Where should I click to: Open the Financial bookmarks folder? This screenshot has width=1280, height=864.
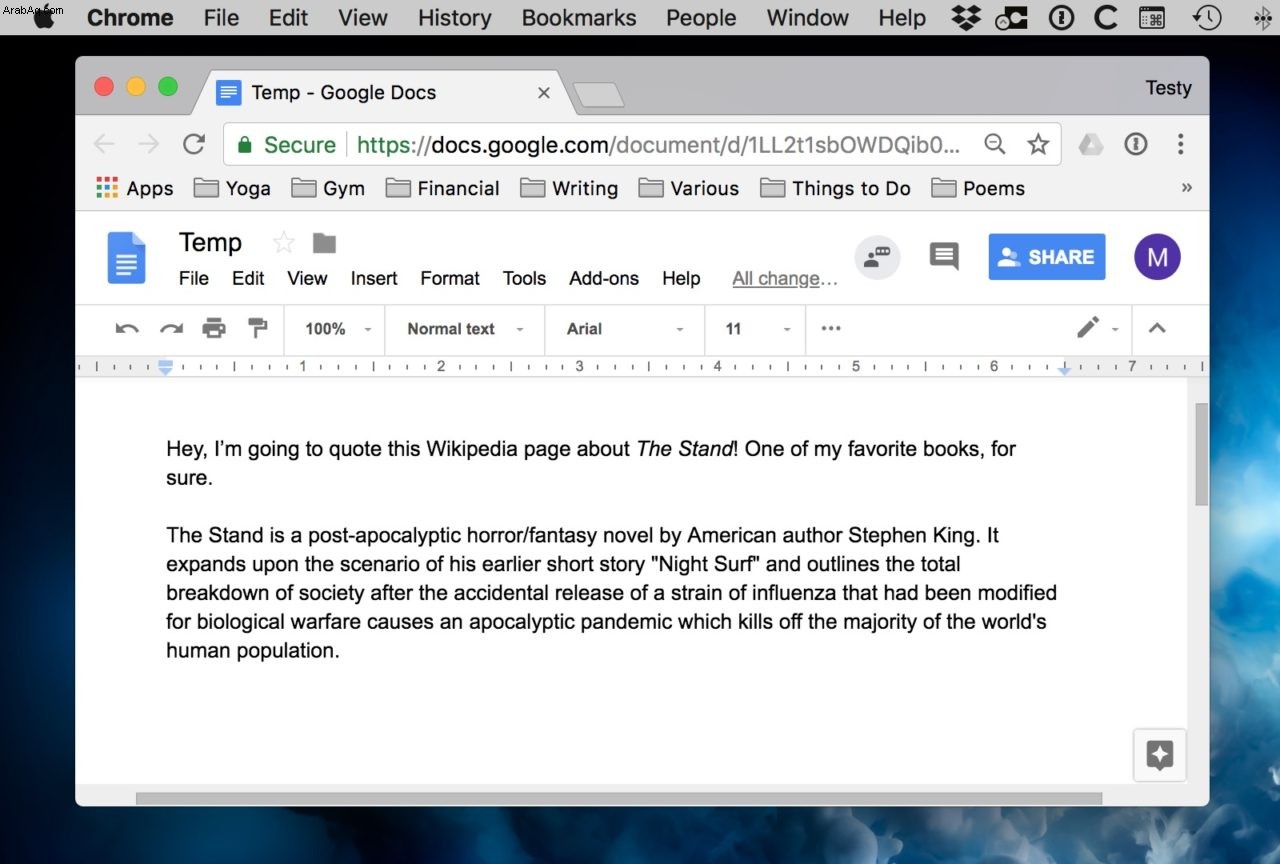point(442,188)
